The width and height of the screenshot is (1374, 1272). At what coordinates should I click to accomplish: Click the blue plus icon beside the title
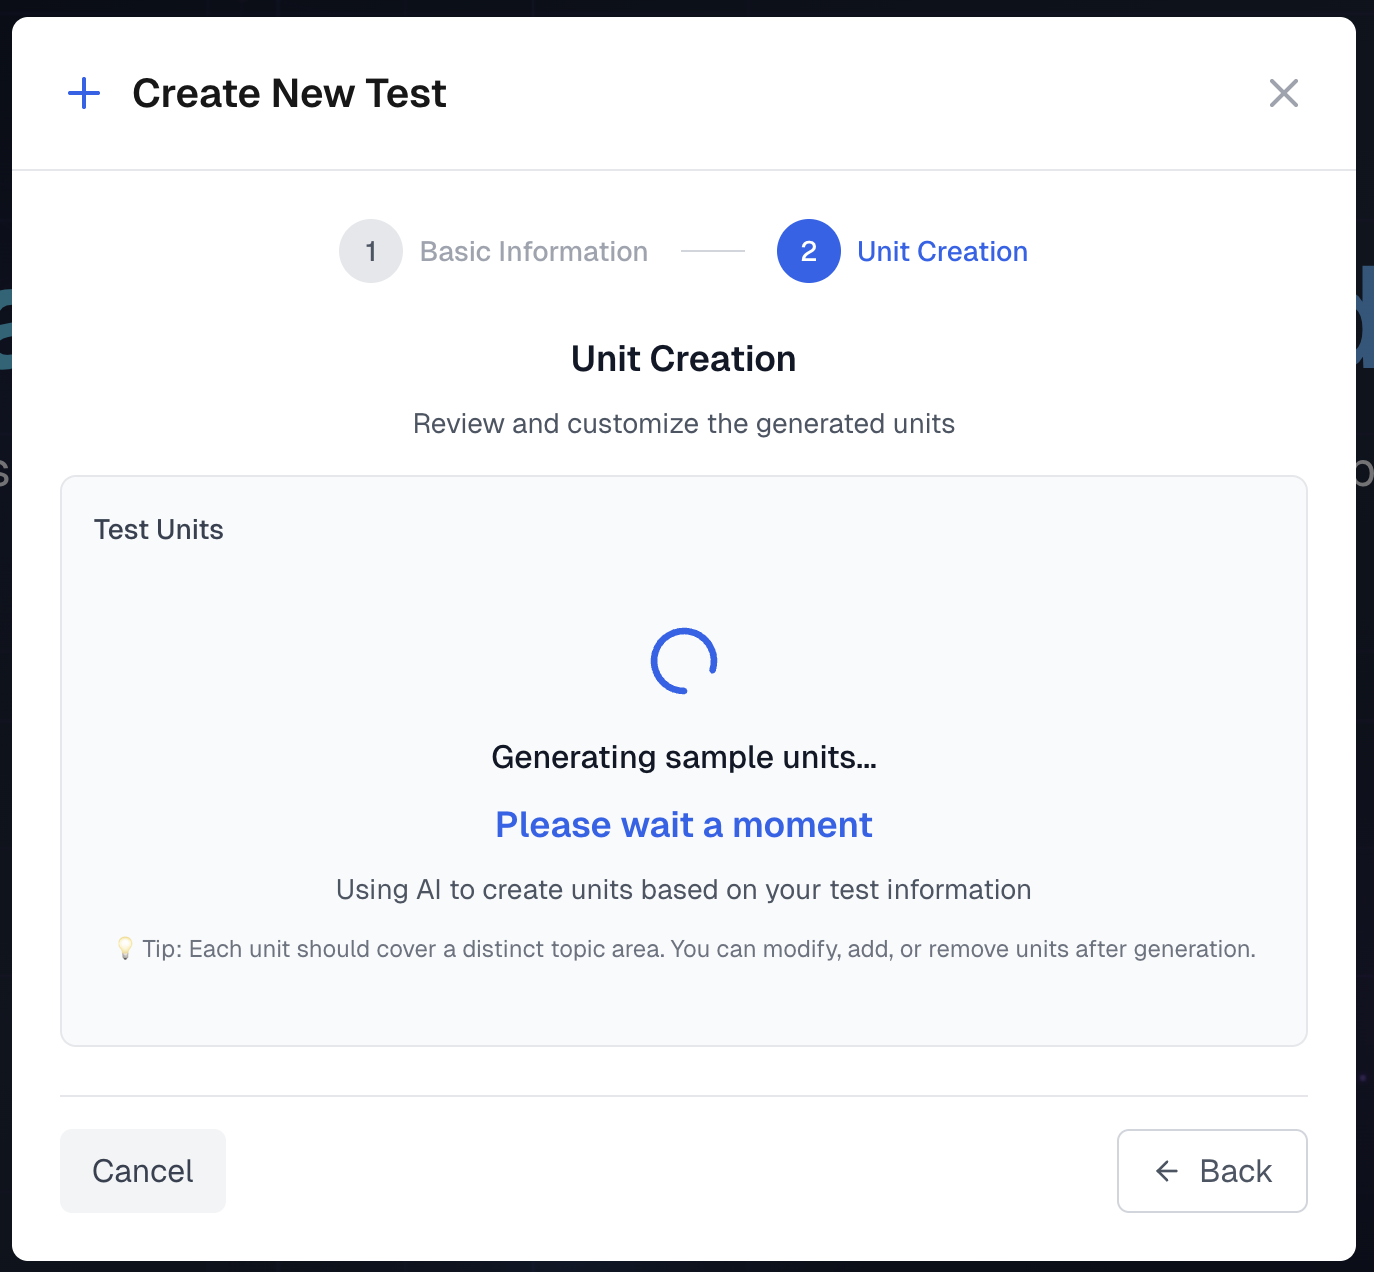pyautogui.click(x=84, y=94)
